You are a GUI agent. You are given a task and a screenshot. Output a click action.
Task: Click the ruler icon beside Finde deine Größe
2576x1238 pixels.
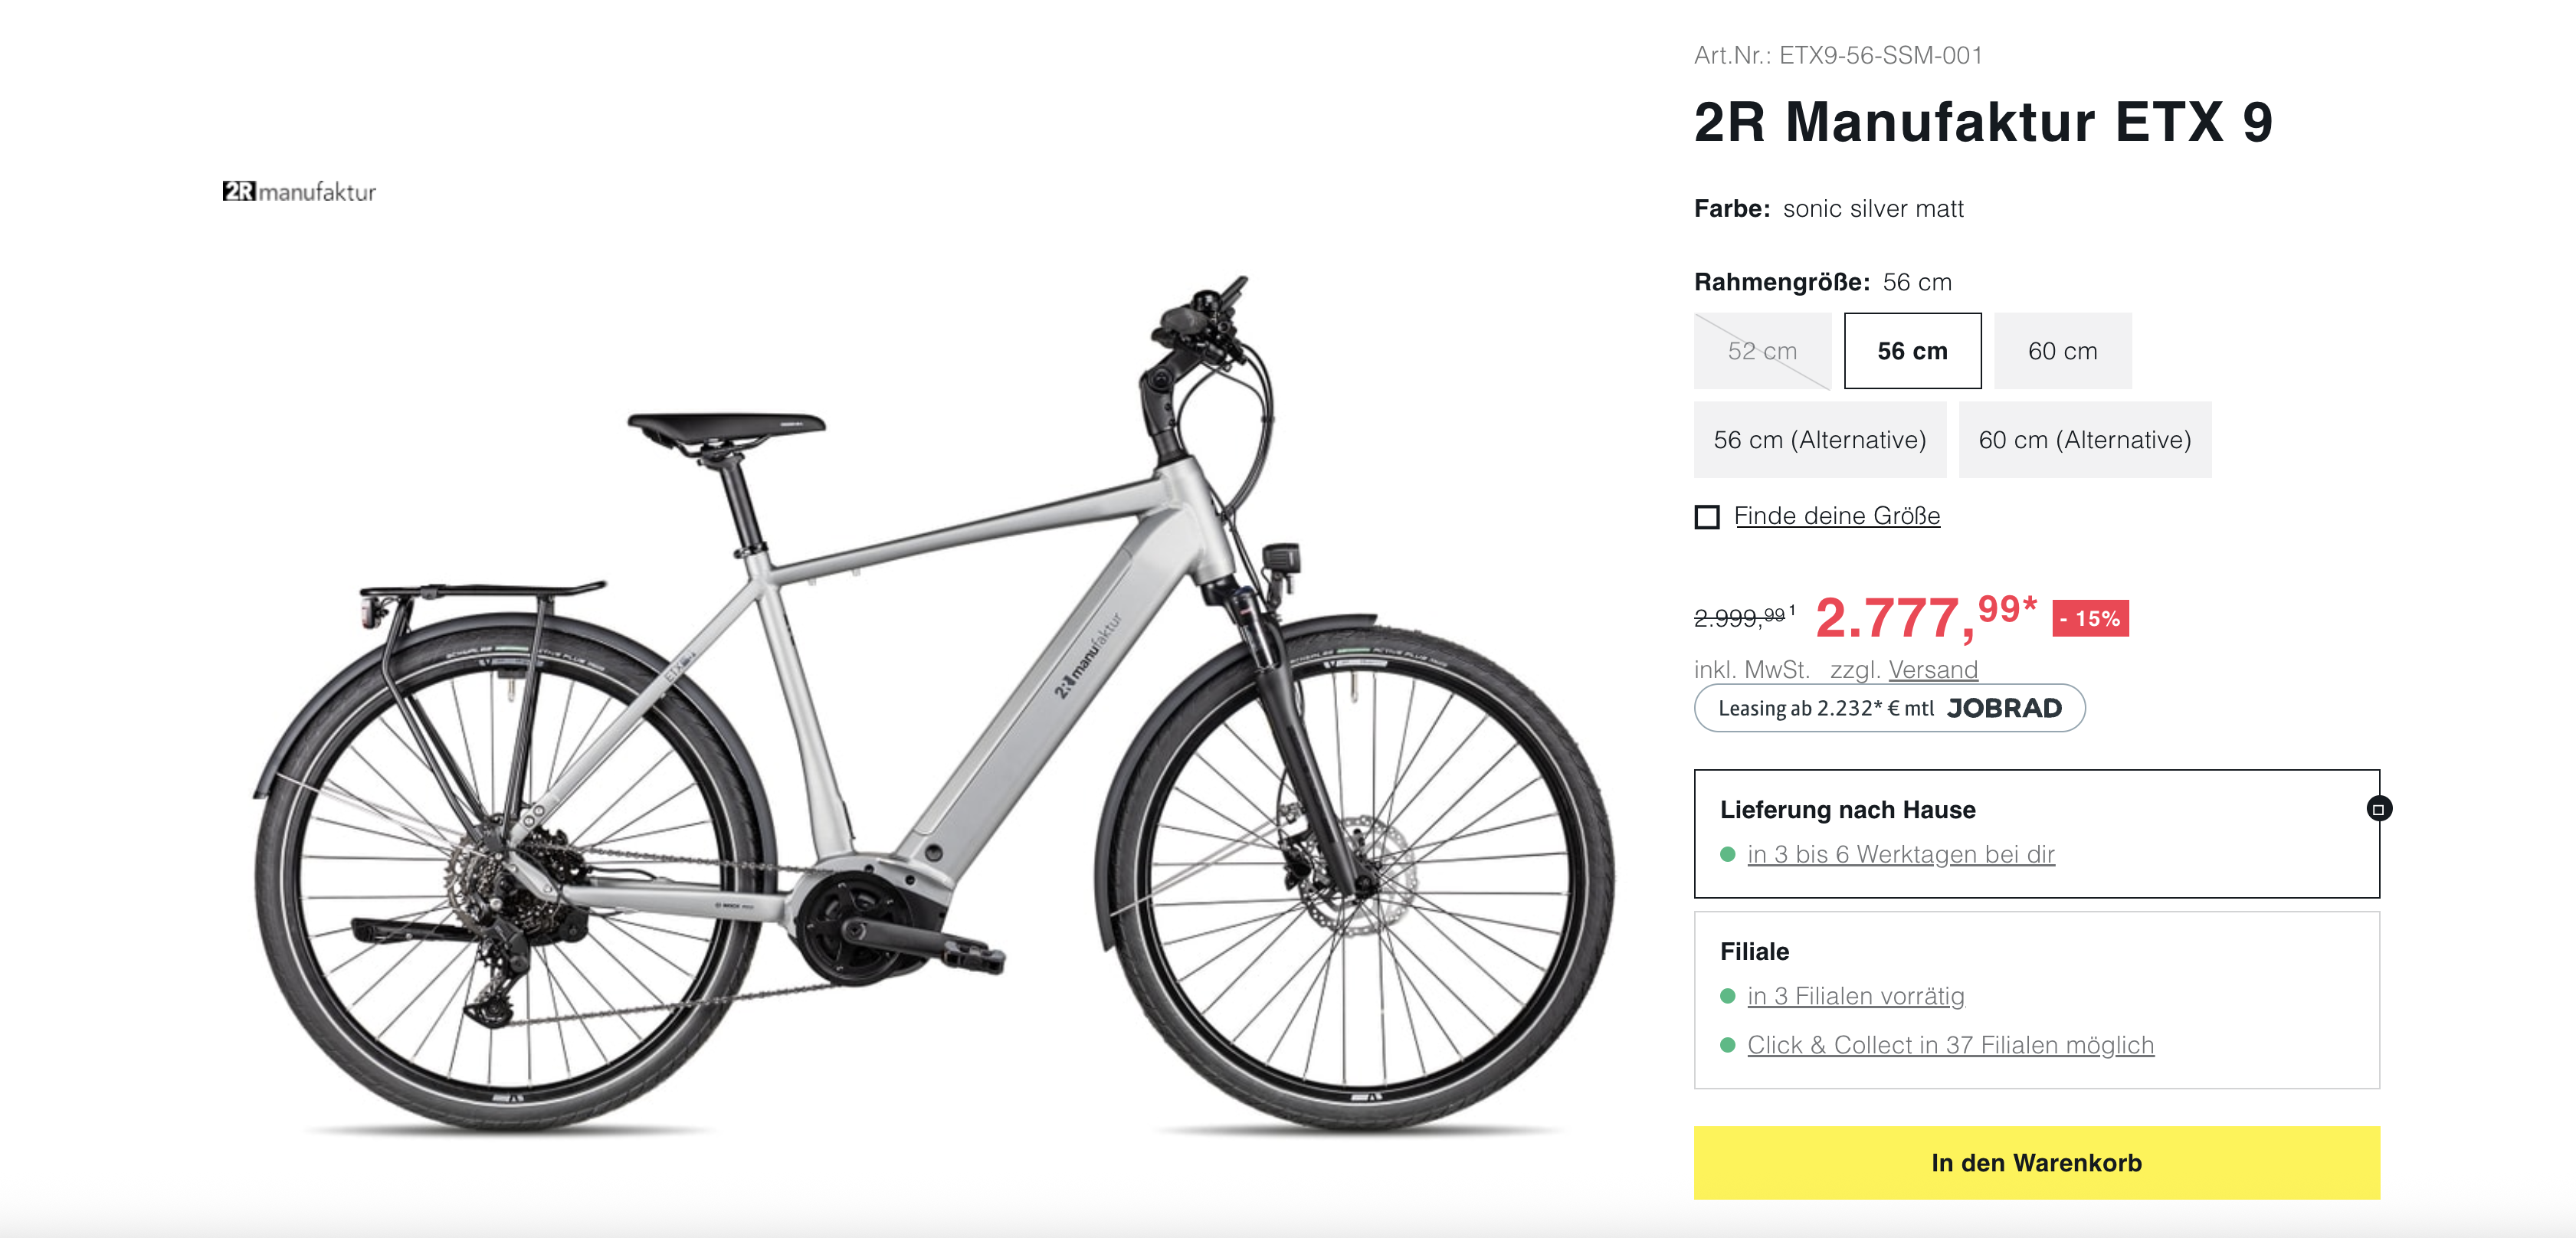(x=1707, y=517)
